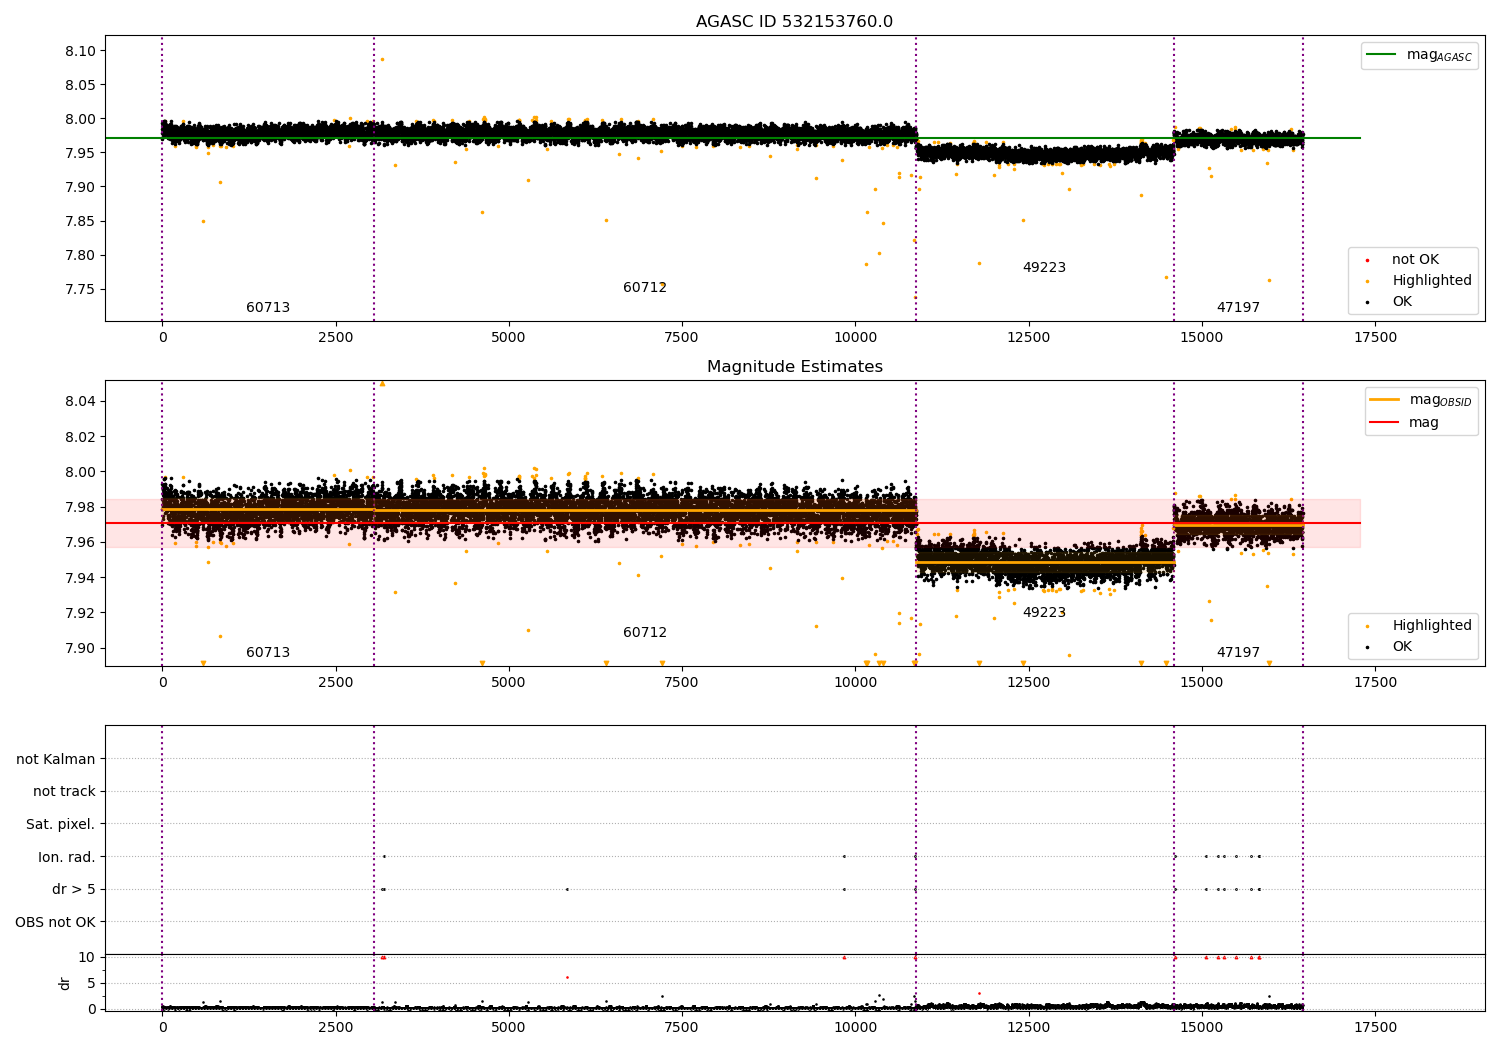1500x1050 pixels.
Task: Click the "dr" axis label in bottom plot
Action: coord(65,983)
